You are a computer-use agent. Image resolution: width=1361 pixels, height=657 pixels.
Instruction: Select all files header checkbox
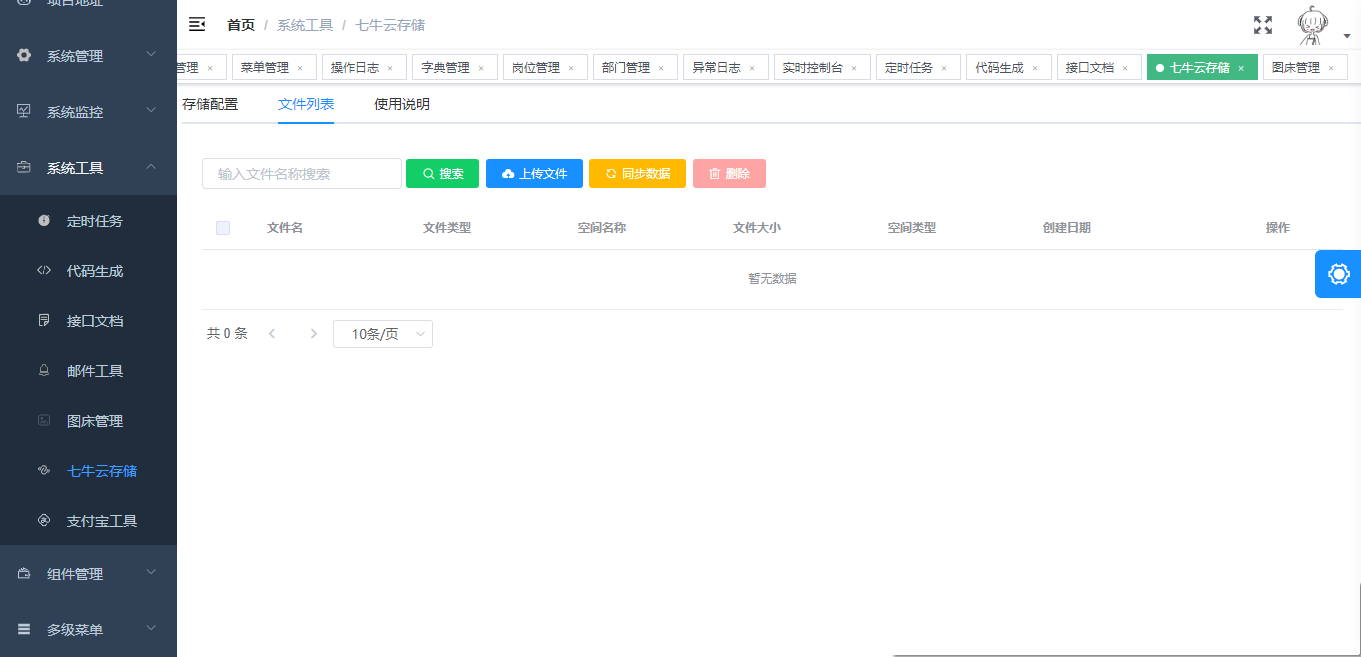223,228
